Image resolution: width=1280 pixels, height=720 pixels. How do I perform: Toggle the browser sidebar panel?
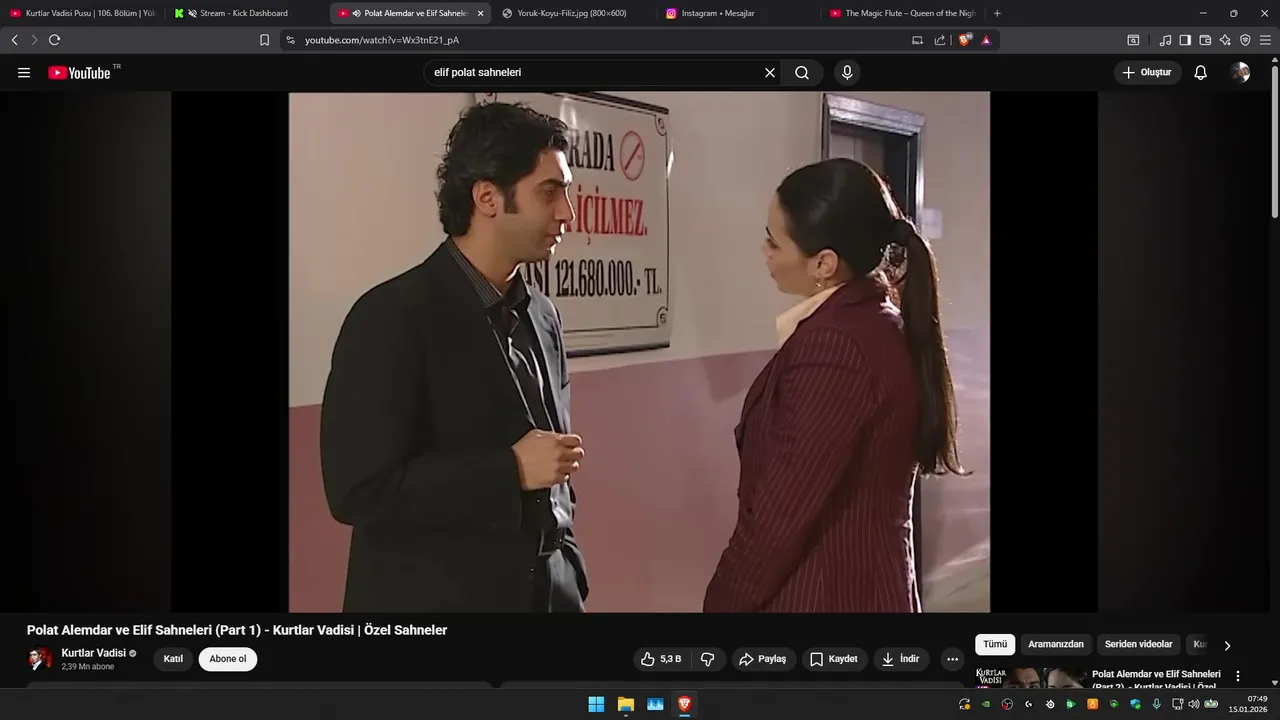point(1185,40)
